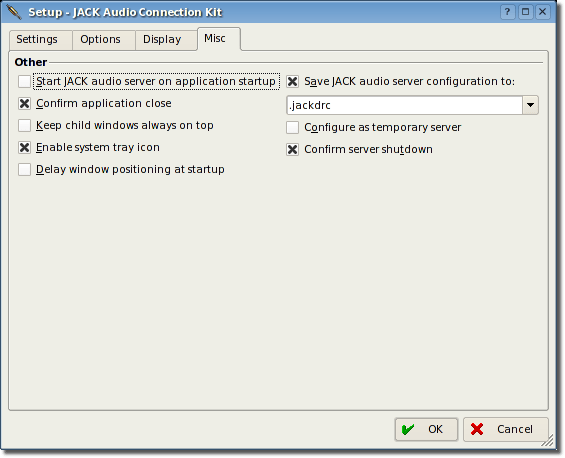Open the Options tab

tap(103, 39)
